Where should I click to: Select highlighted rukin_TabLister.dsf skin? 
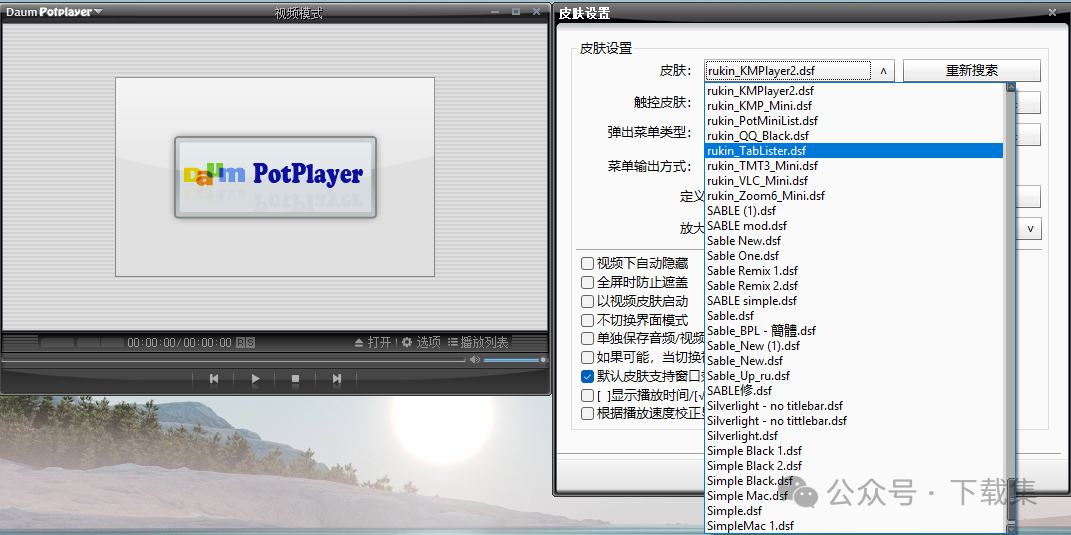pos(854,150)
